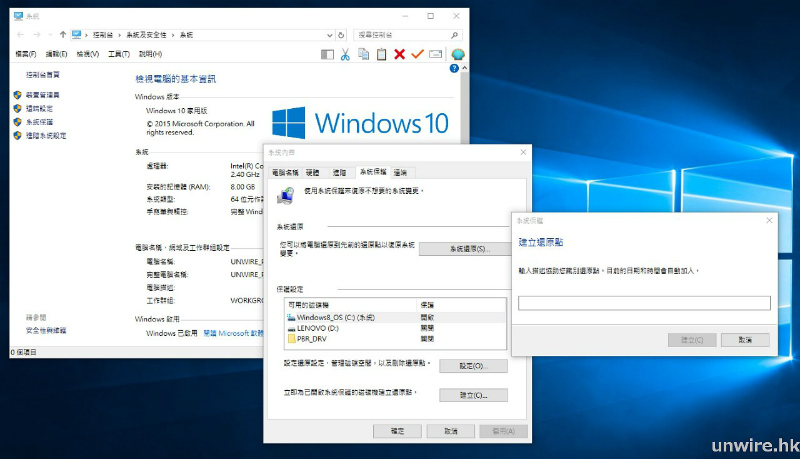800x459 pixels.
Task: Click the blue shell icon at toolbar end
Action: click(x=458, y=54)
